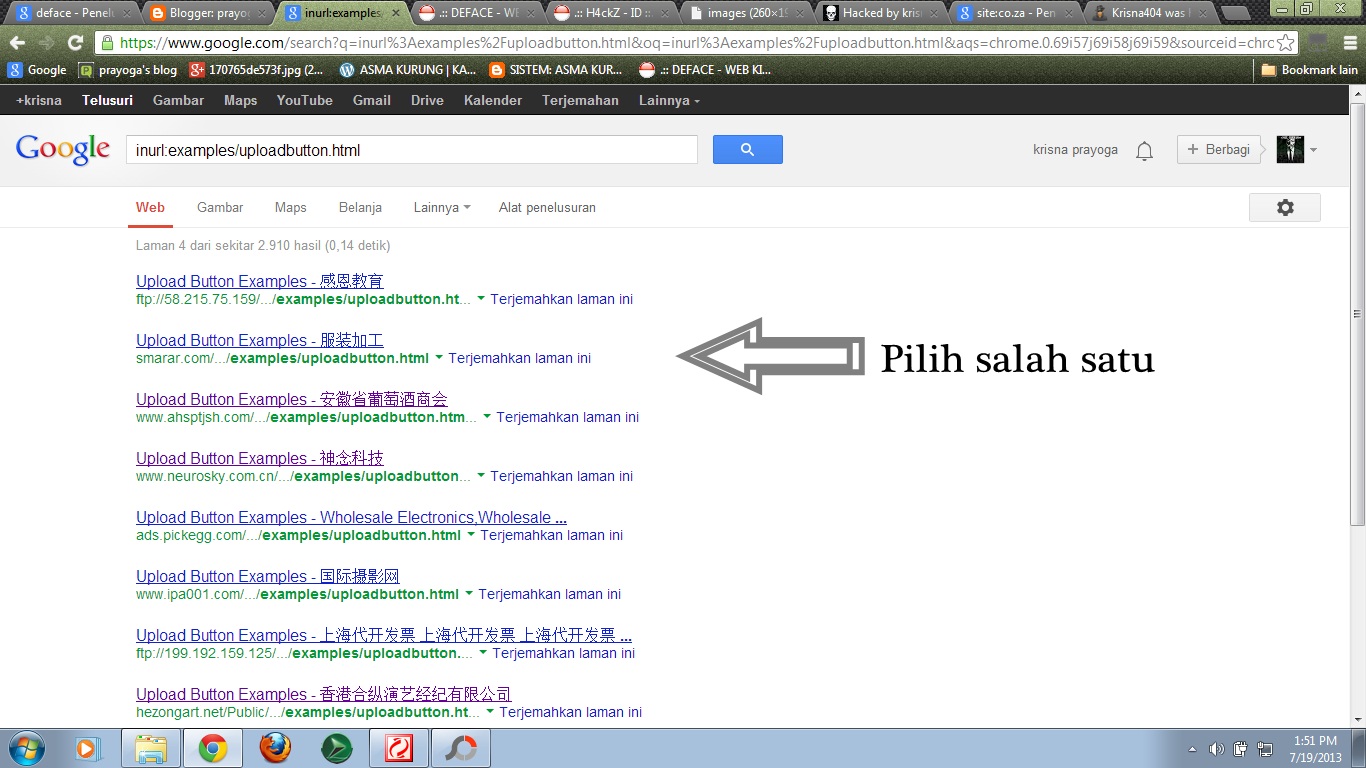
Task: Expand account dropdown arrow beside avatar
Action: pyautogui.click(x=1313, y=151)
